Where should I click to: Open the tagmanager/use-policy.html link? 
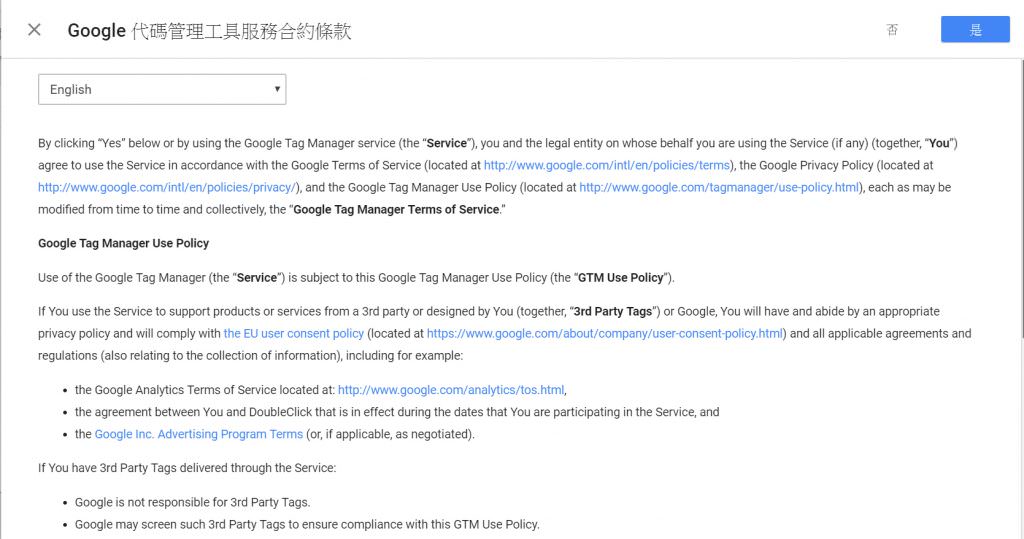pos(719,187)
